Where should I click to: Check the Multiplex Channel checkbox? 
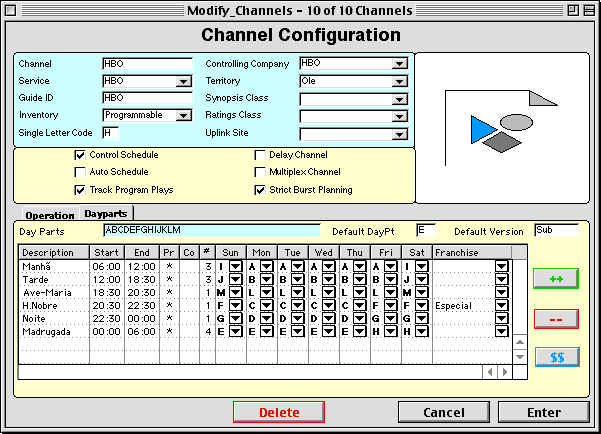click(x=260, y=172)
